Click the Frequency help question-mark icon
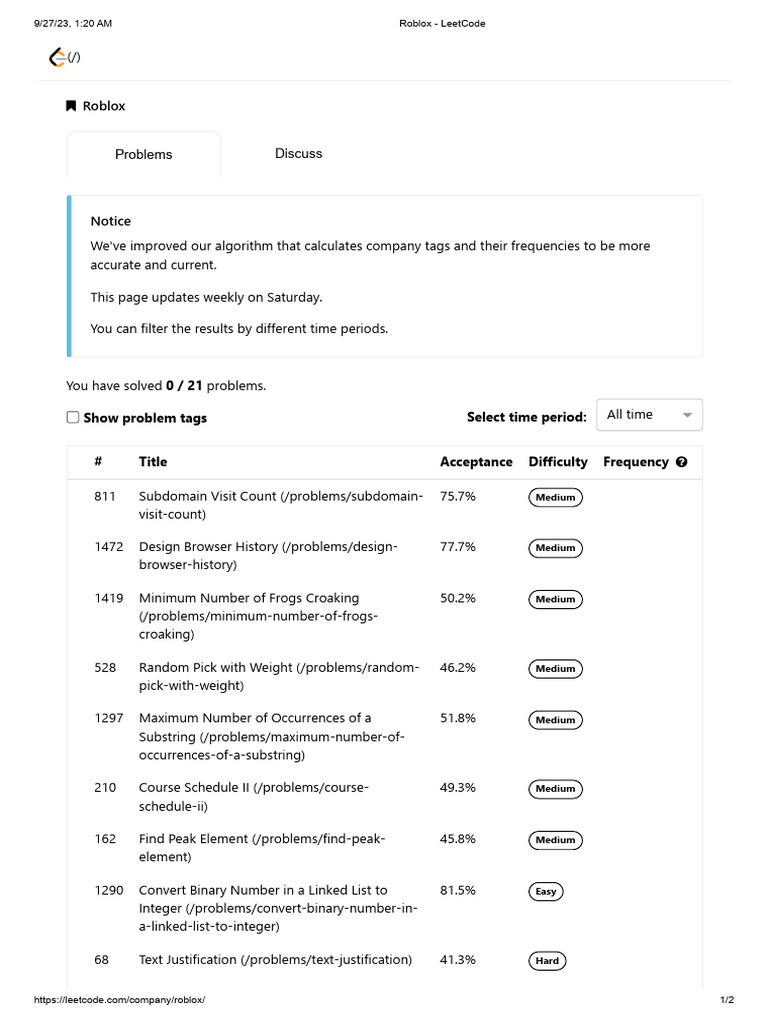Screen dimensions: 768x1024 click(682, 462)
